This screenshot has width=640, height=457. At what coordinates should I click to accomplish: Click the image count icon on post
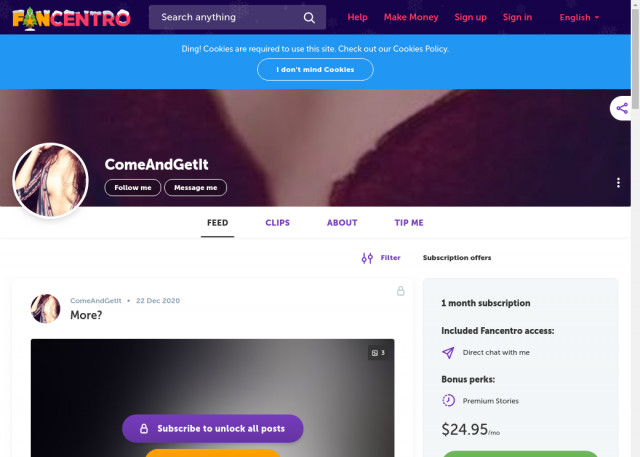(375, 353)
